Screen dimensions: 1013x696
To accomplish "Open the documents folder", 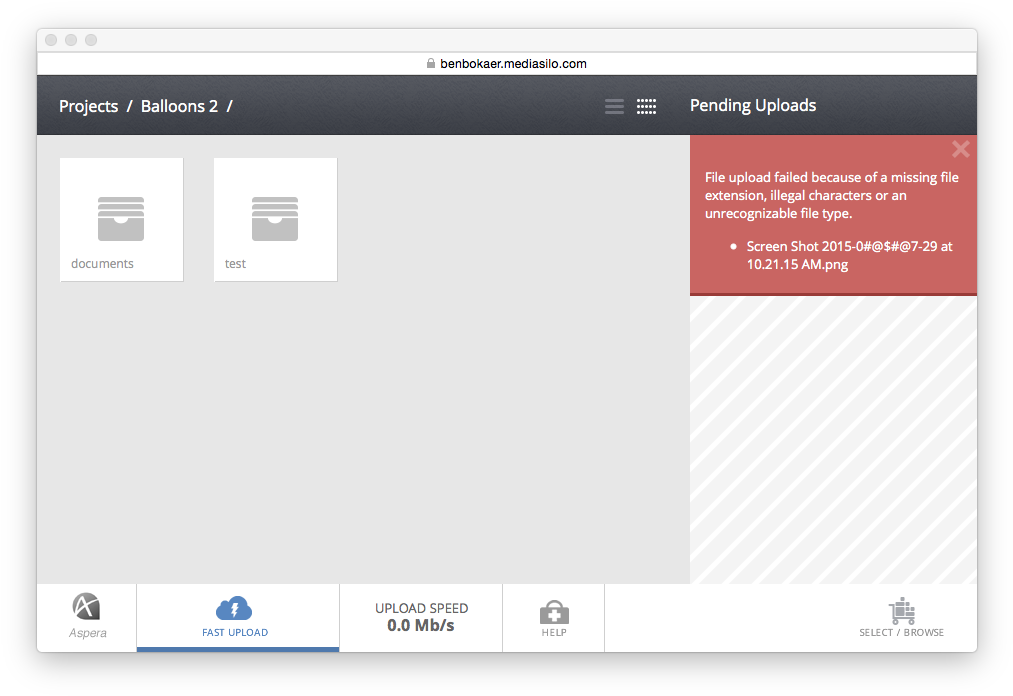I will point(121,220).
